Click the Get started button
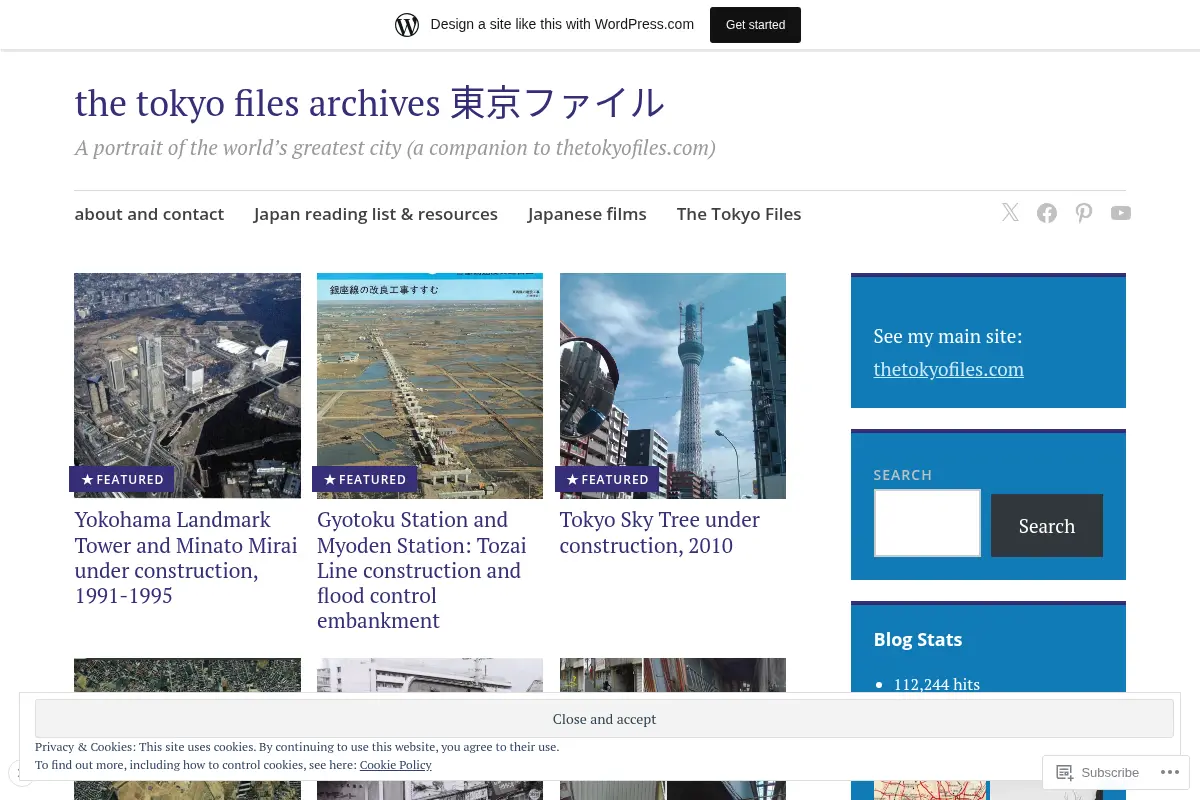The height and width of the screenshot is (800, 1200). (x=755, y=25)
